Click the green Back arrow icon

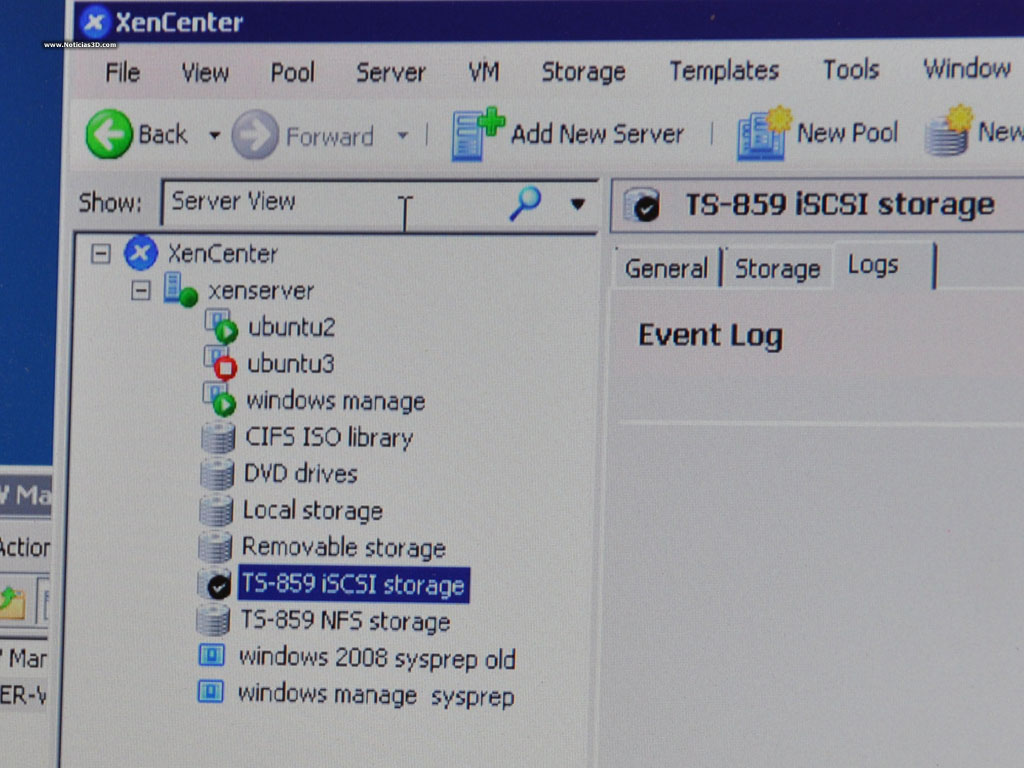pos(109,135)
